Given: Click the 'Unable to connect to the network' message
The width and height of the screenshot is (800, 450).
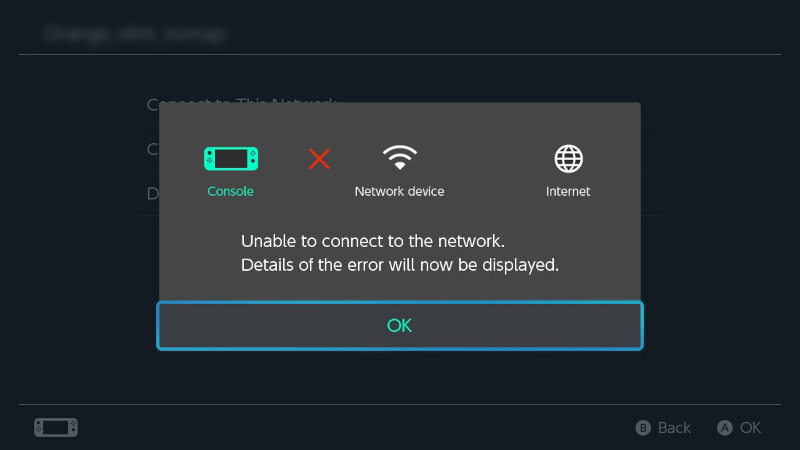Looking at the screenshot, I should (373, 241).
